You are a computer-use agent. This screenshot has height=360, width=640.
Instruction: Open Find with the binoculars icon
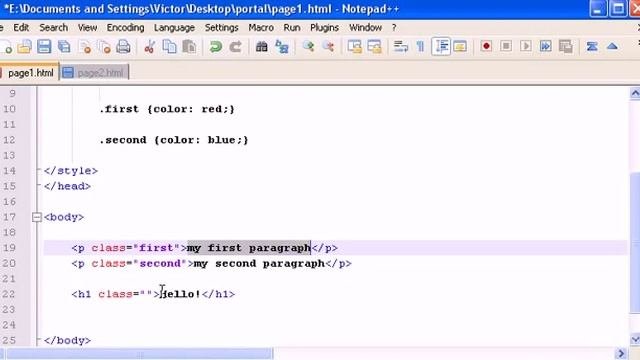coord(262,47)
